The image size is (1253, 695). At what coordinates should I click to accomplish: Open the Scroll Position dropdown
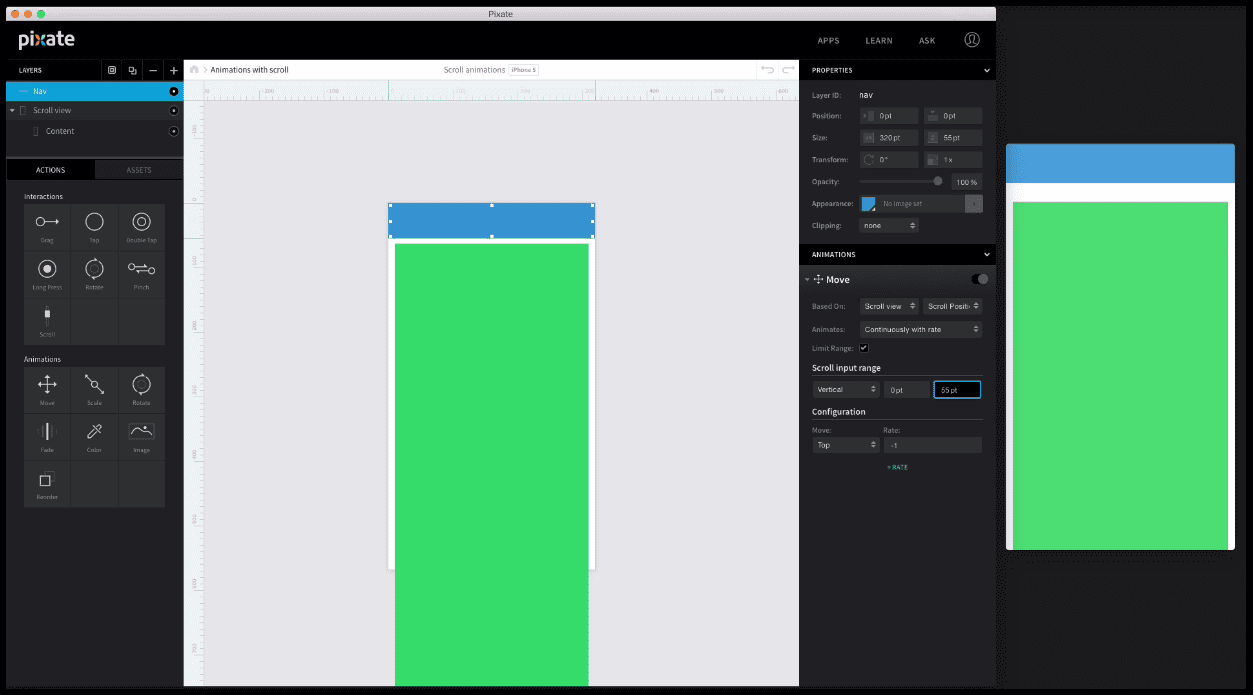[952, 306]
